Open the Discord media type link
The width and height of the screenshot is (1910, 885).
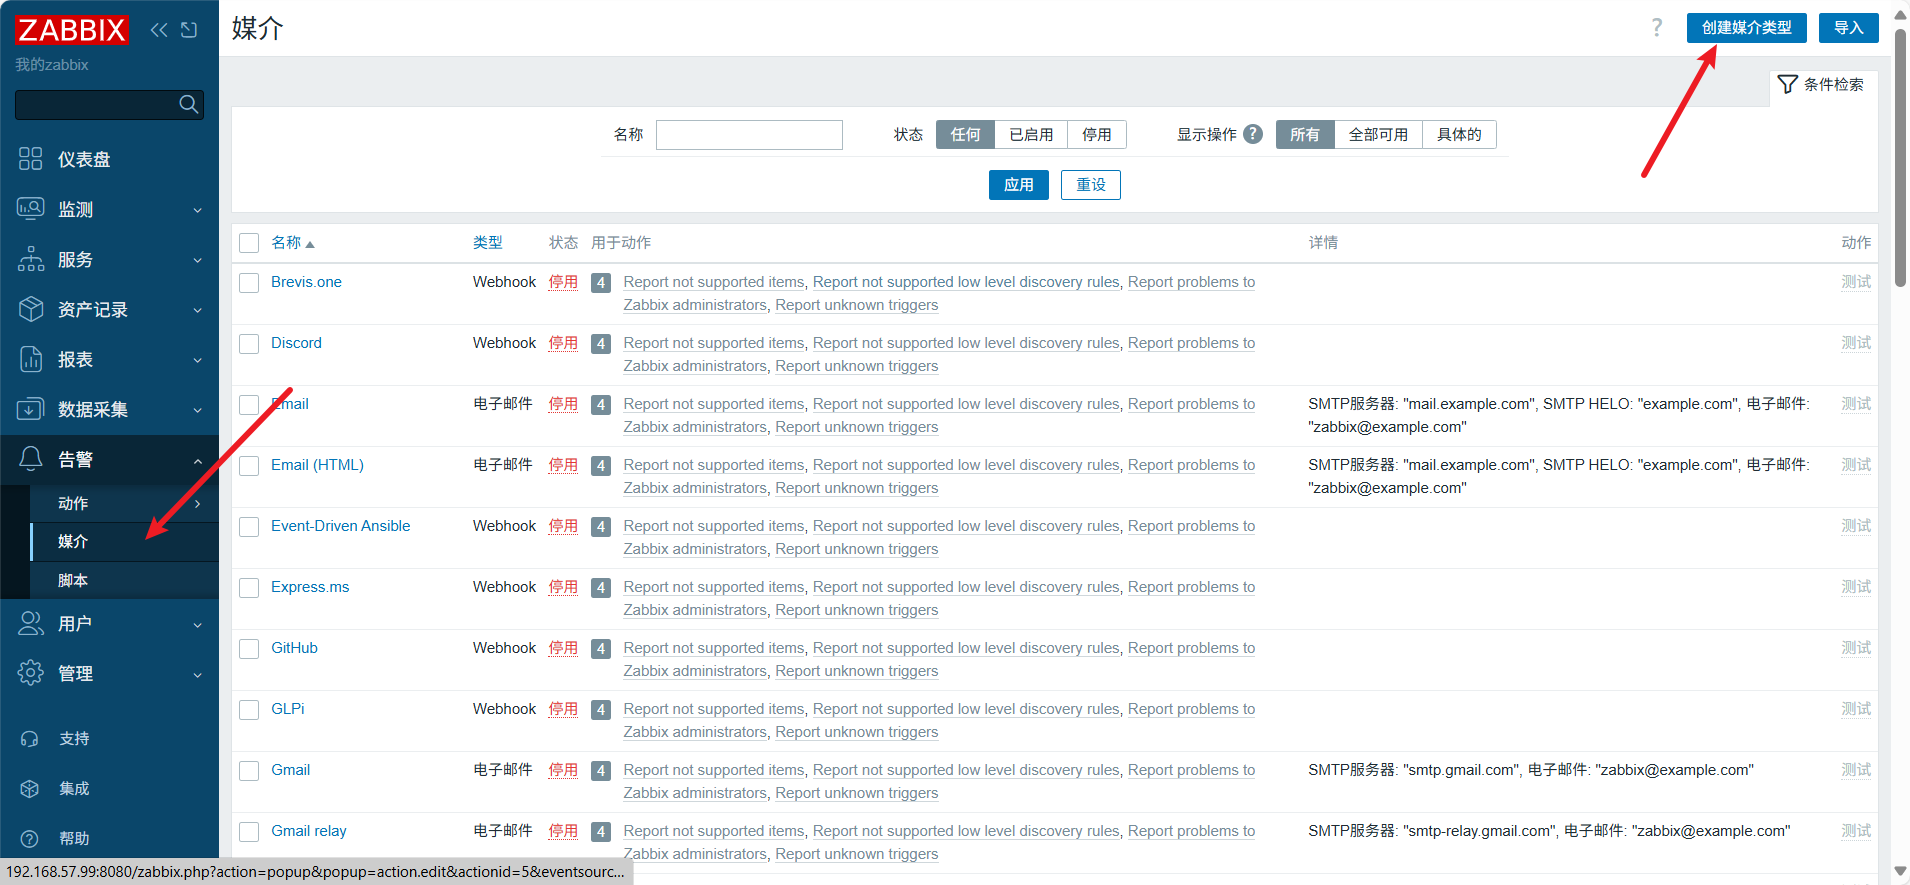click(296, 343)
